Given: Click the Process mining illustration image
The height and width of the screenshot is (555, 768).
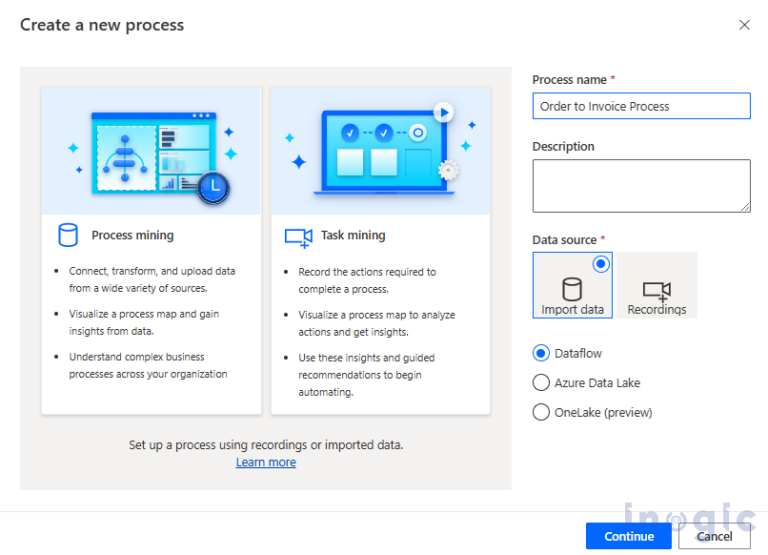Looking at the screenshot, I should (x=151, y=150).
